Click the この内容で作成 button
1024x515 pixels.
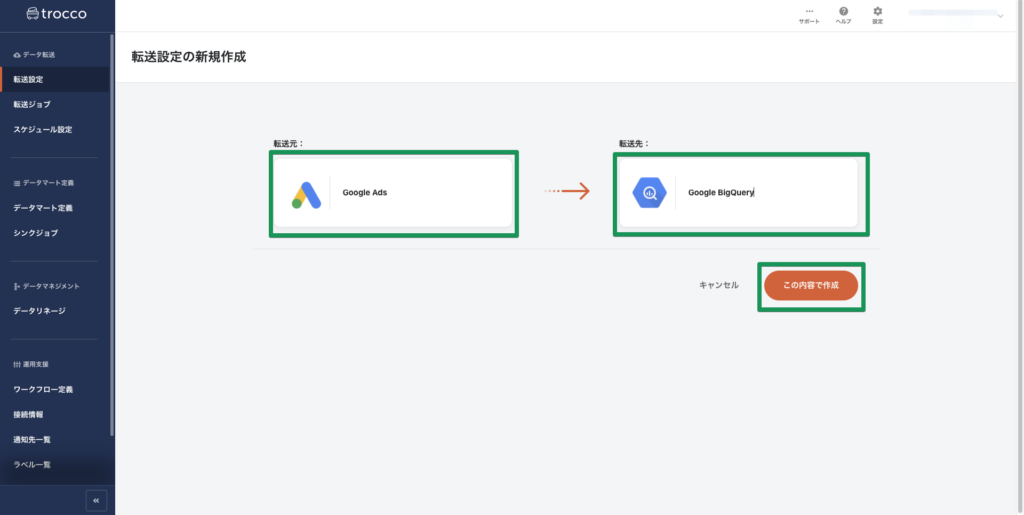(811, 285)
